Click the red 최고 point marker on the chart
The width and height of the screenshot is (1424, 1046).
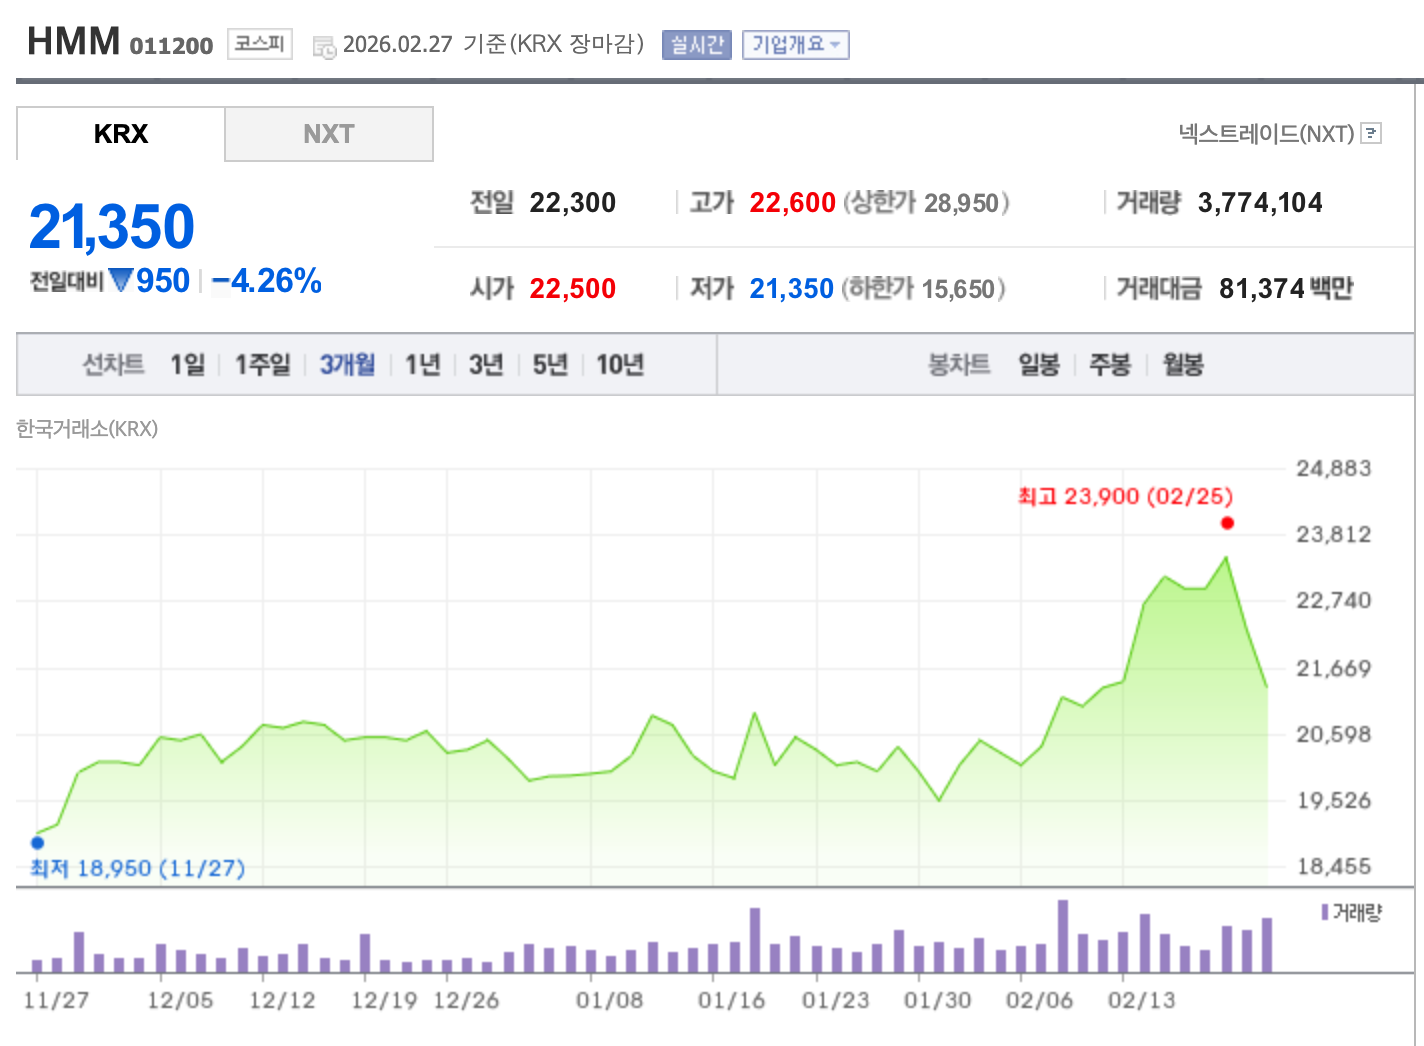point(1227,523)
